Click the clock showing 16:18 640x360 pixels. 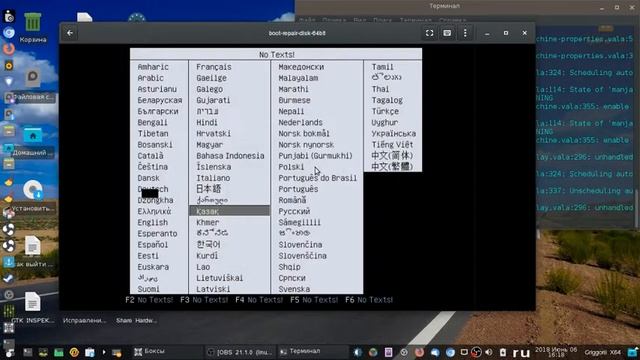pyautogui.click(x=556, y=352)
